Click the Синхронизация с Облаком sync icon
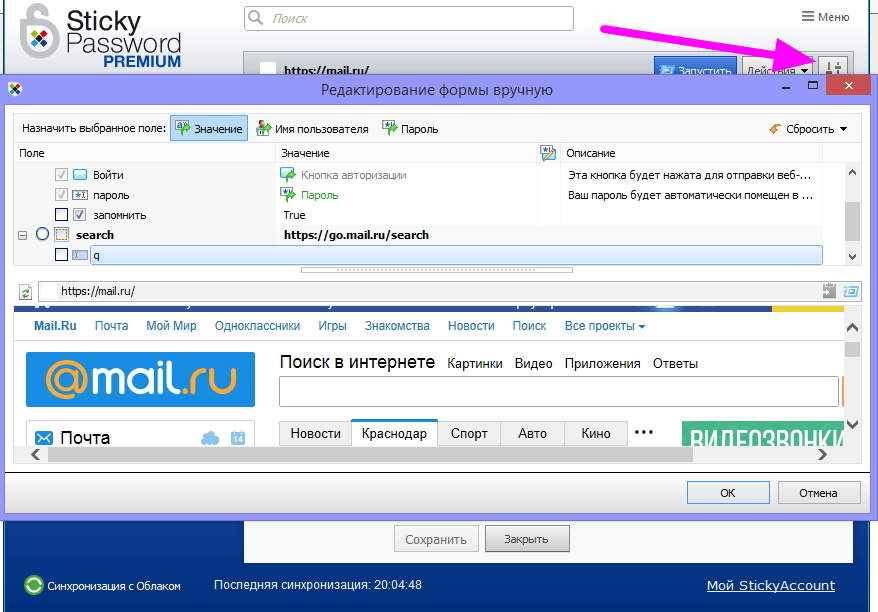 [34, 585]
